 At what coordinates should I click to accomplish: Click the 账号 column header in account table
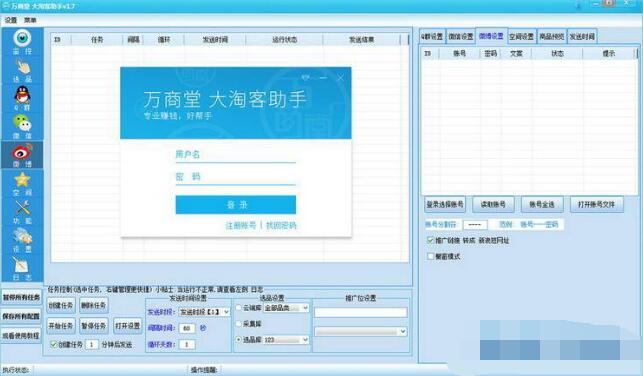[459, 54]
